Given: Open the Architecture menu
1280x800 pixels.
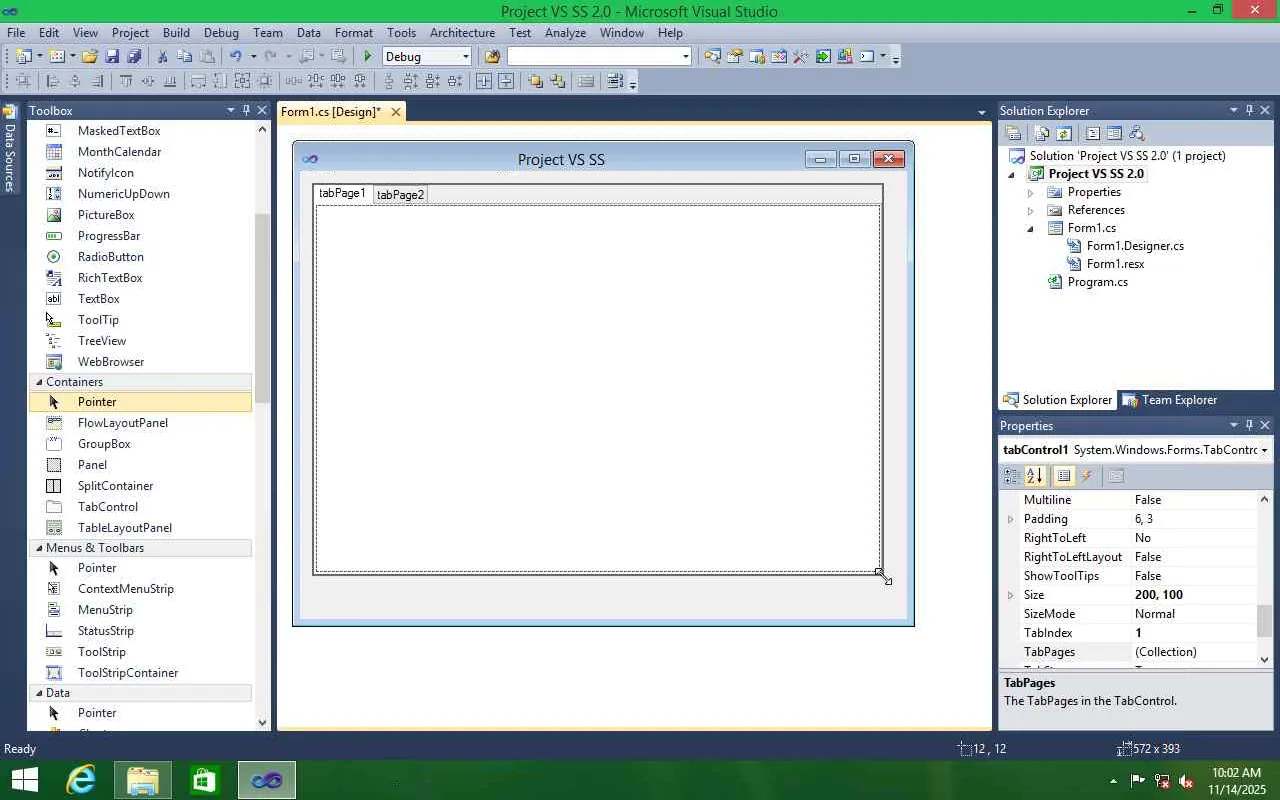Looking at the screenshot, I should click(462, 32).
